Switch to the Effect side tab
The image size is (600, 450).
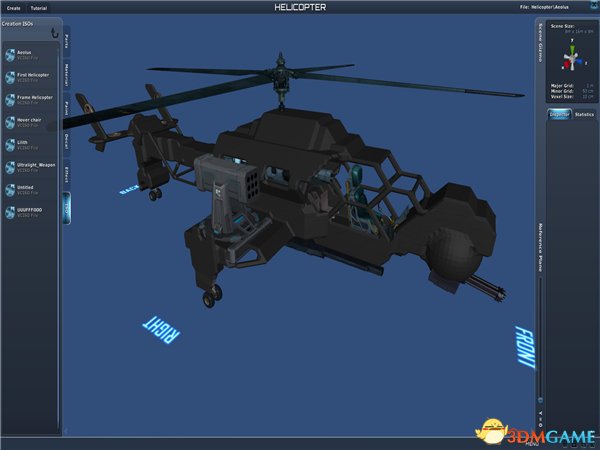66,172
